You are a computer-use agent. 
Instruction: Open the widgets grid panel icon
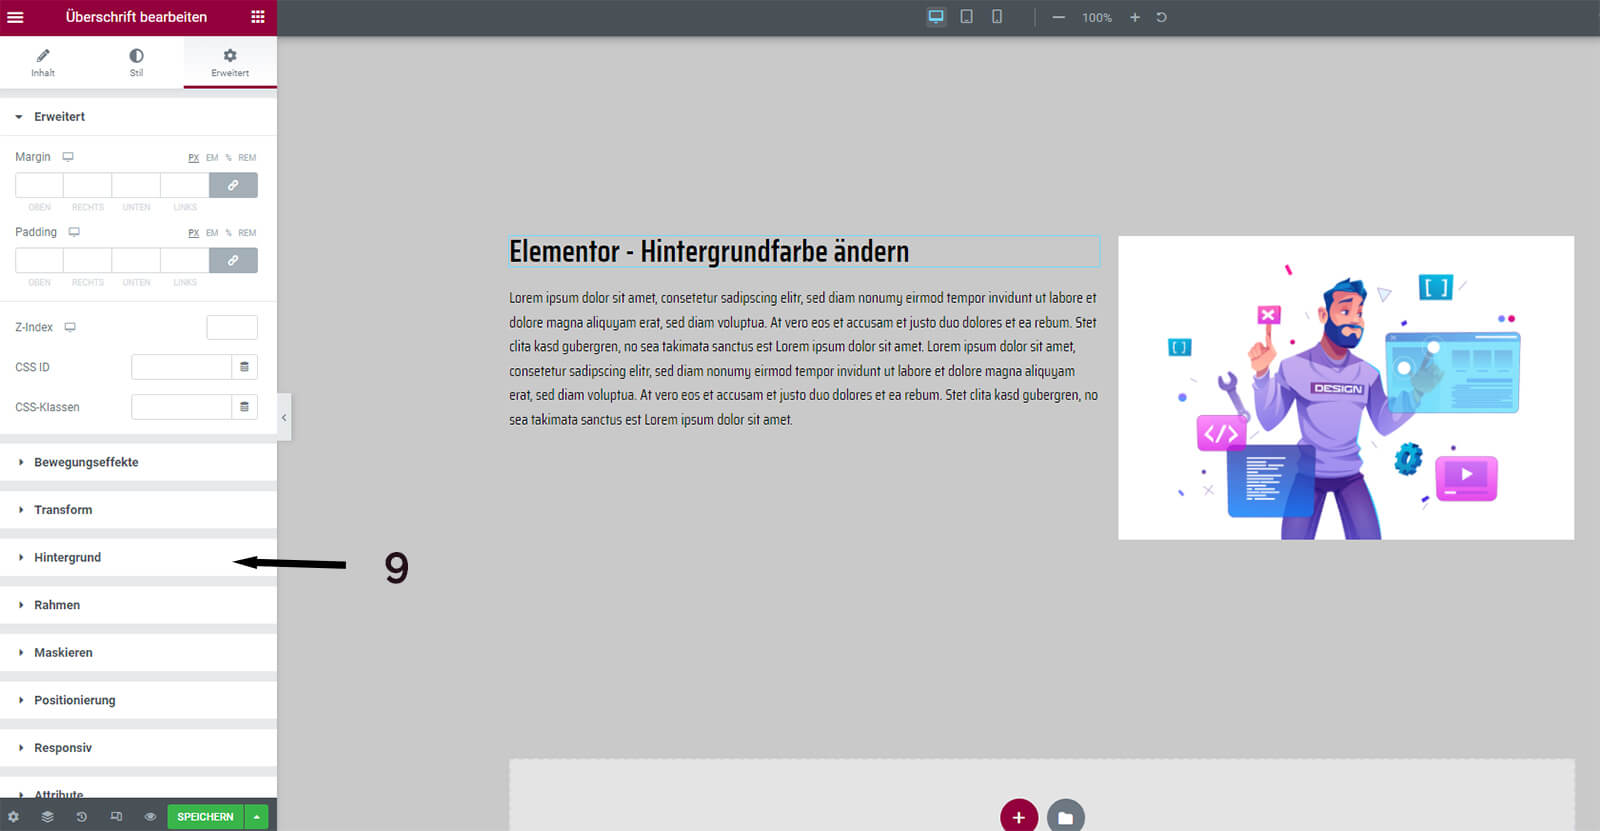(257, 17)
